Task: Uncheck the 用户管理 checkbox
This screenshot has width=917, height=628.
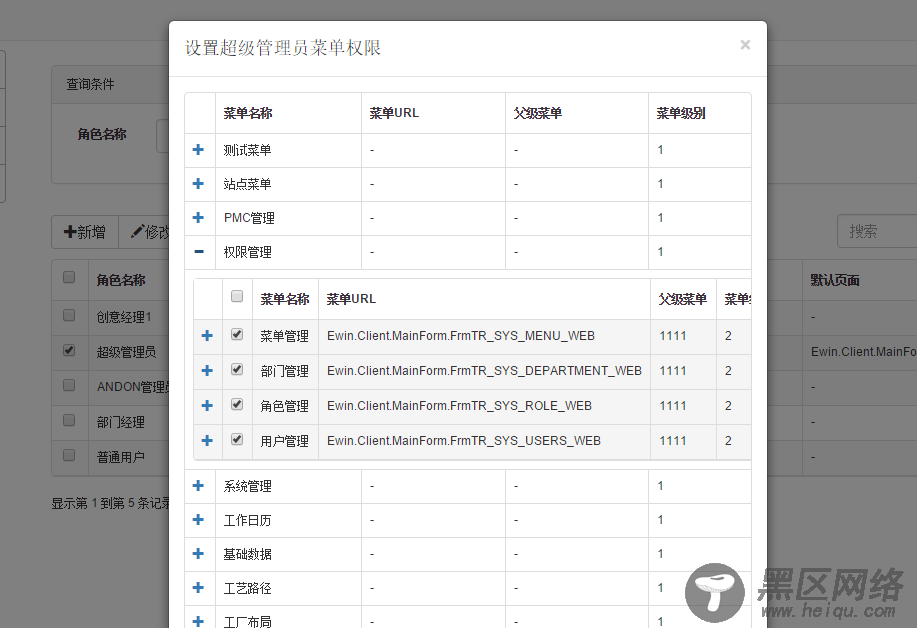Action: click(x=237, y=440)
